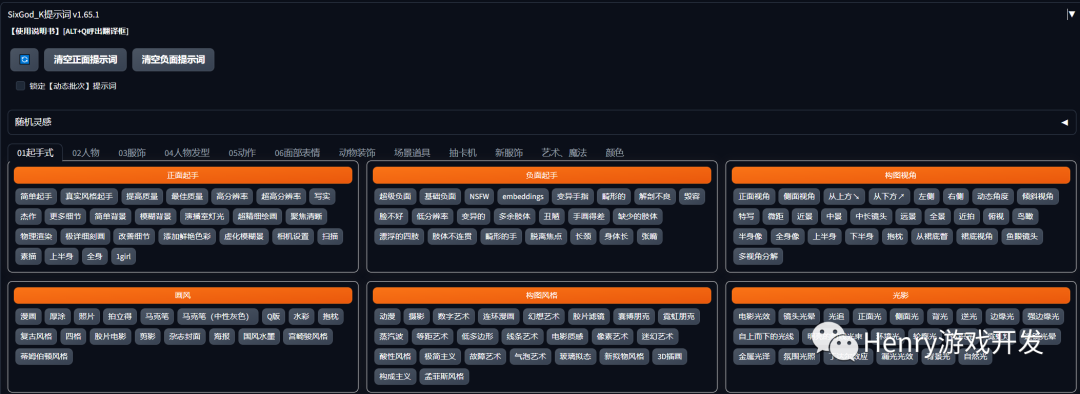Click the 杰作 tag

(x=28, y=216)
